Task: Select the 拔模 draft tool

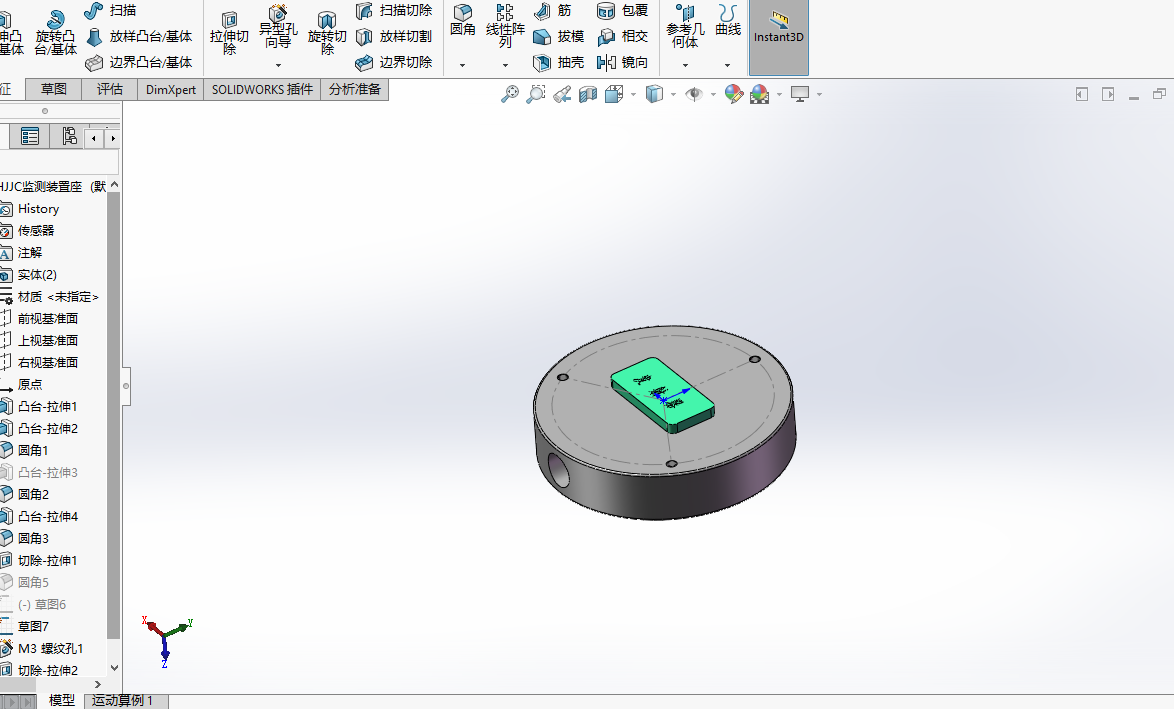Action: click(x=559, y=37)
